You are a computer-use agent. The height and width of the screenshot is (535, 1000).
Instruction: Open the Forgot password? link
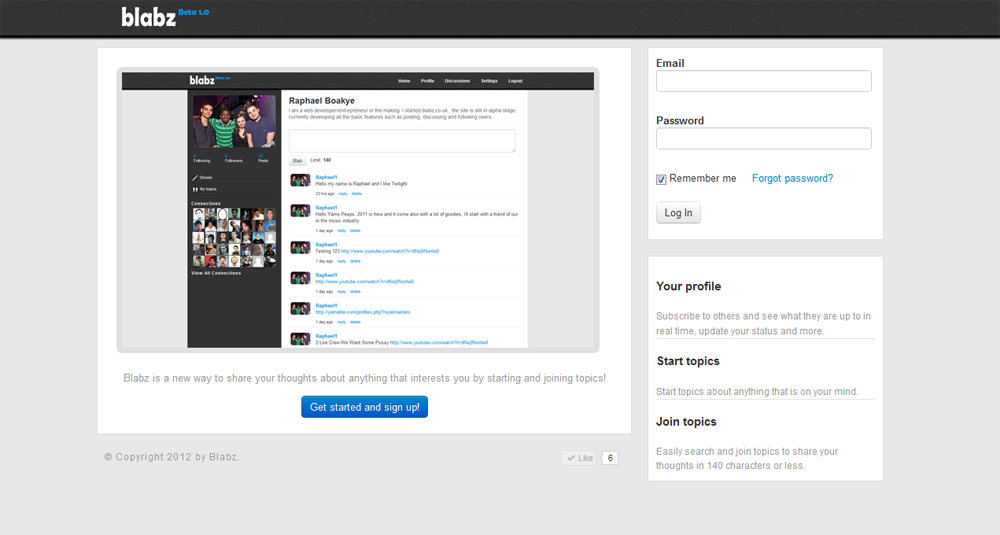click(x=792, y=179)
